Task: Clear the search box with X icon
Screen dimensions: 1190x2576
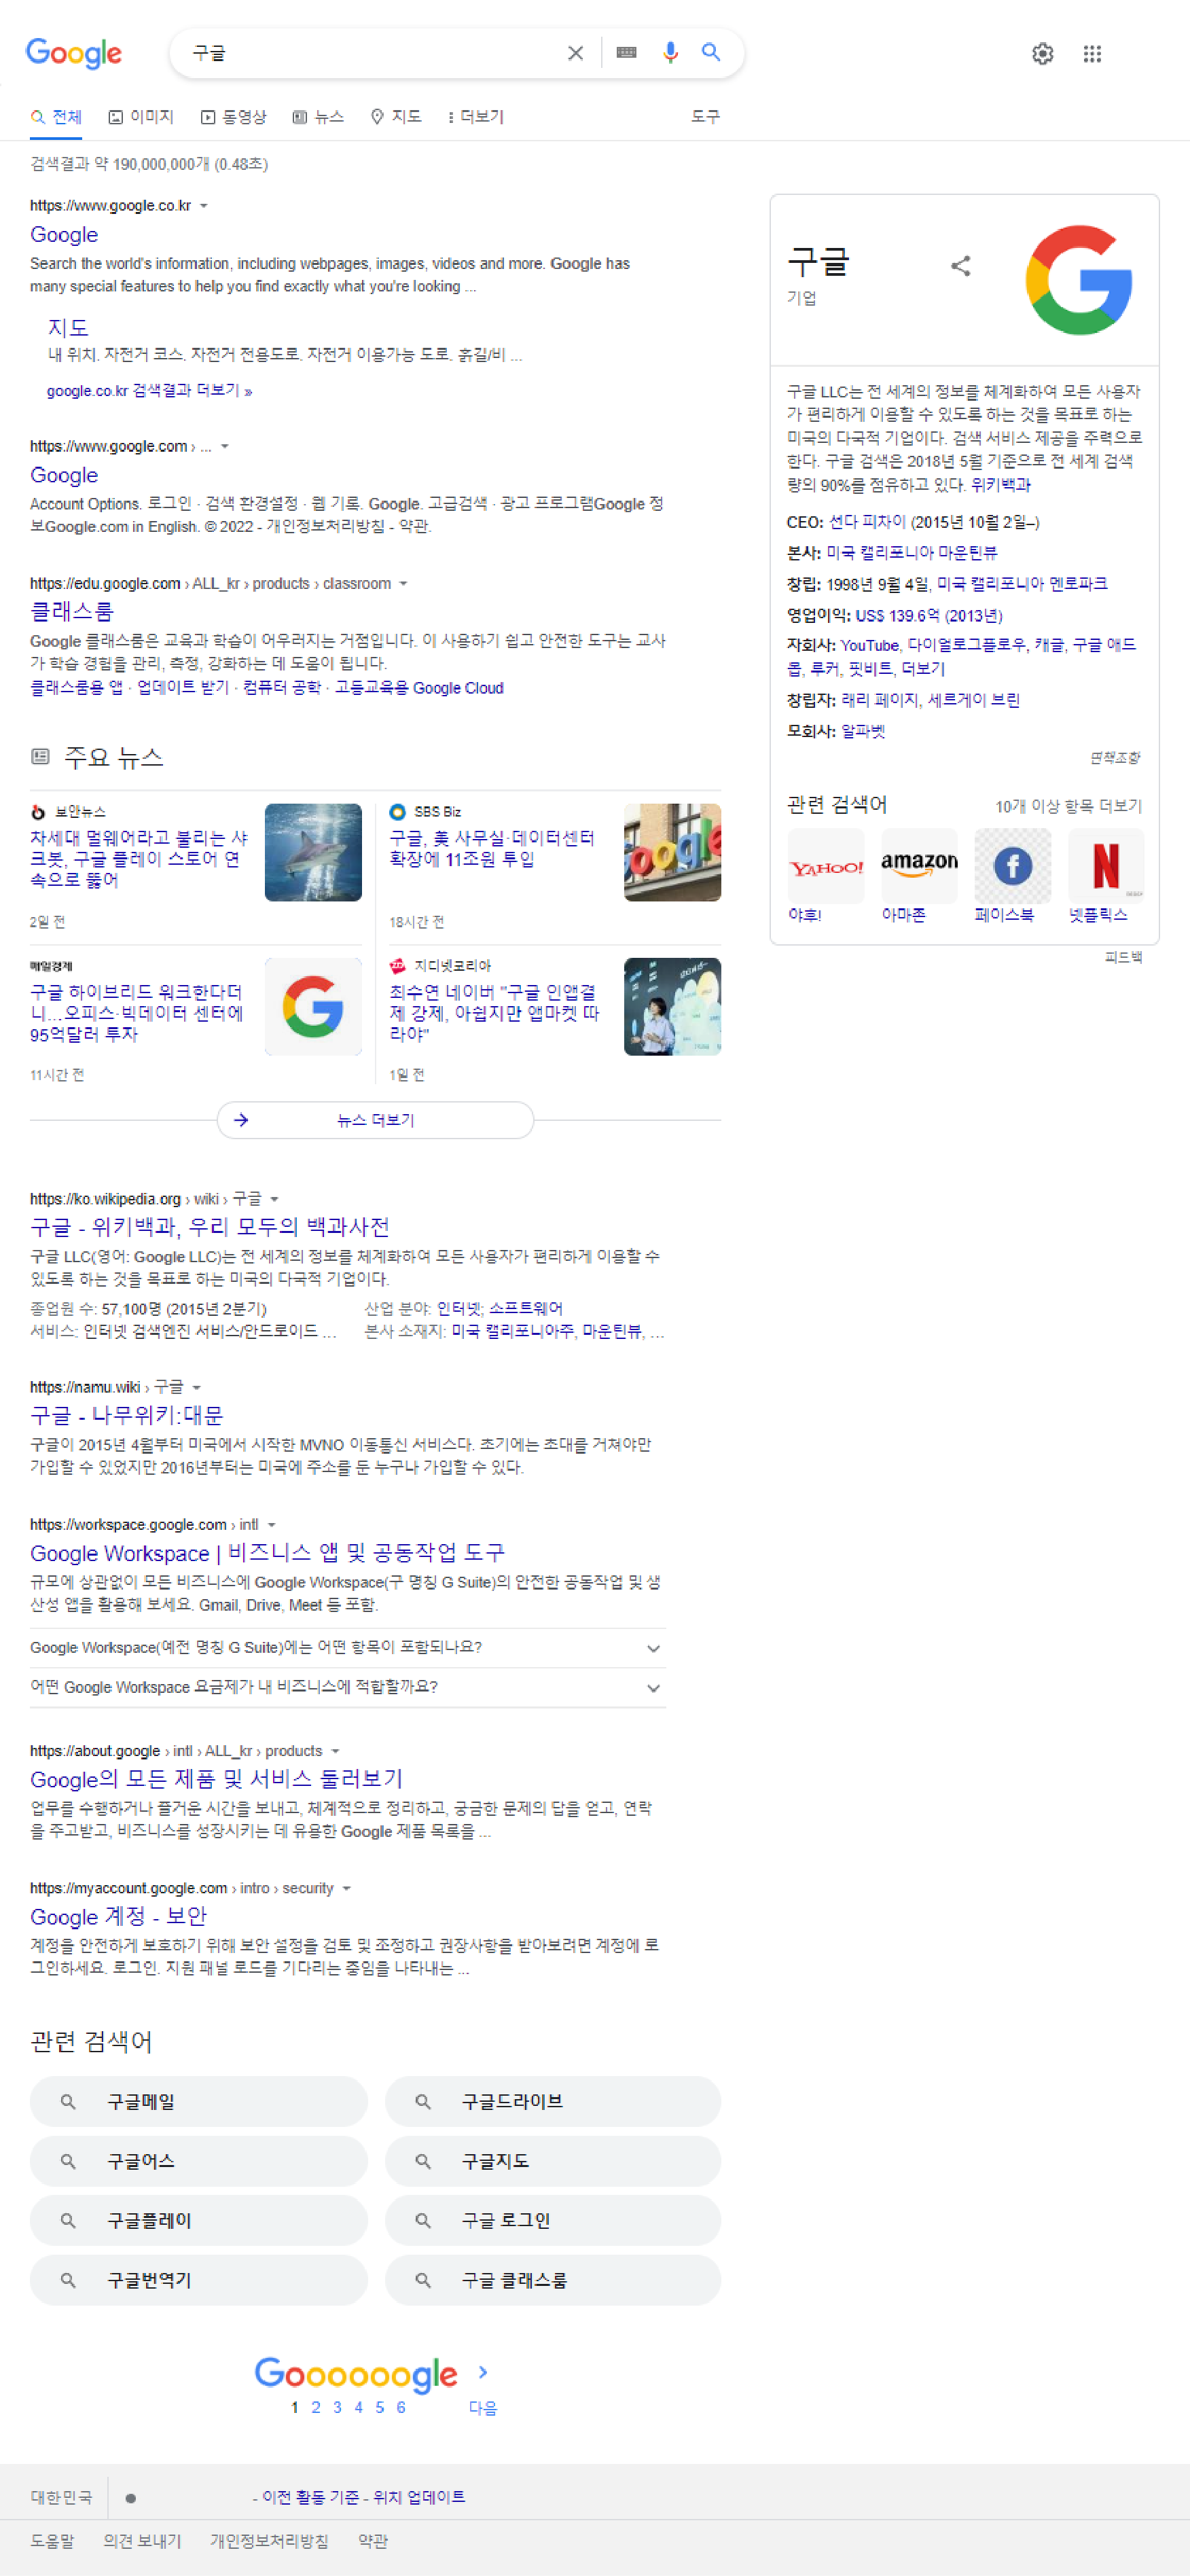Action: (x=575, y=53)
